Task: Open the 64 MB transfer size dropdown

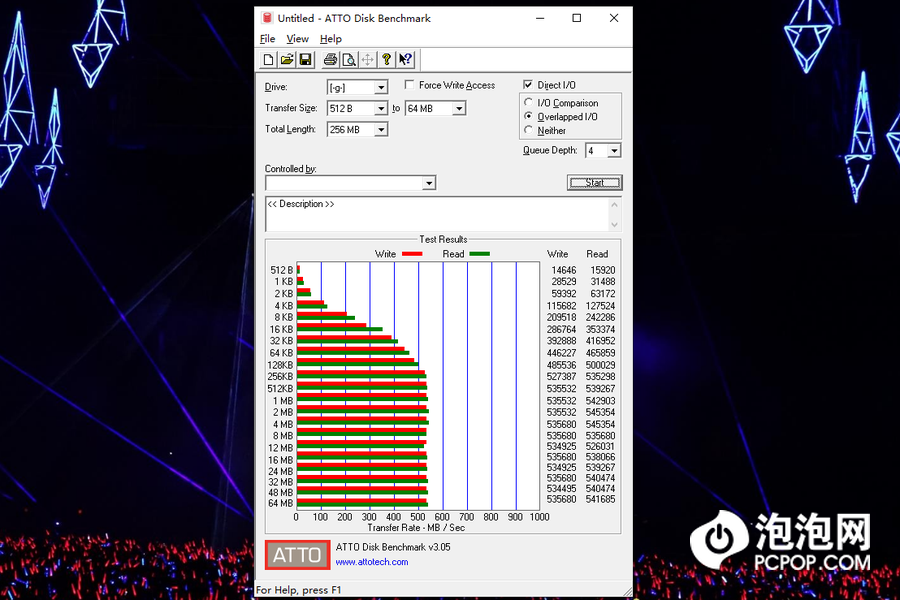Action: (x=459, y=109)
